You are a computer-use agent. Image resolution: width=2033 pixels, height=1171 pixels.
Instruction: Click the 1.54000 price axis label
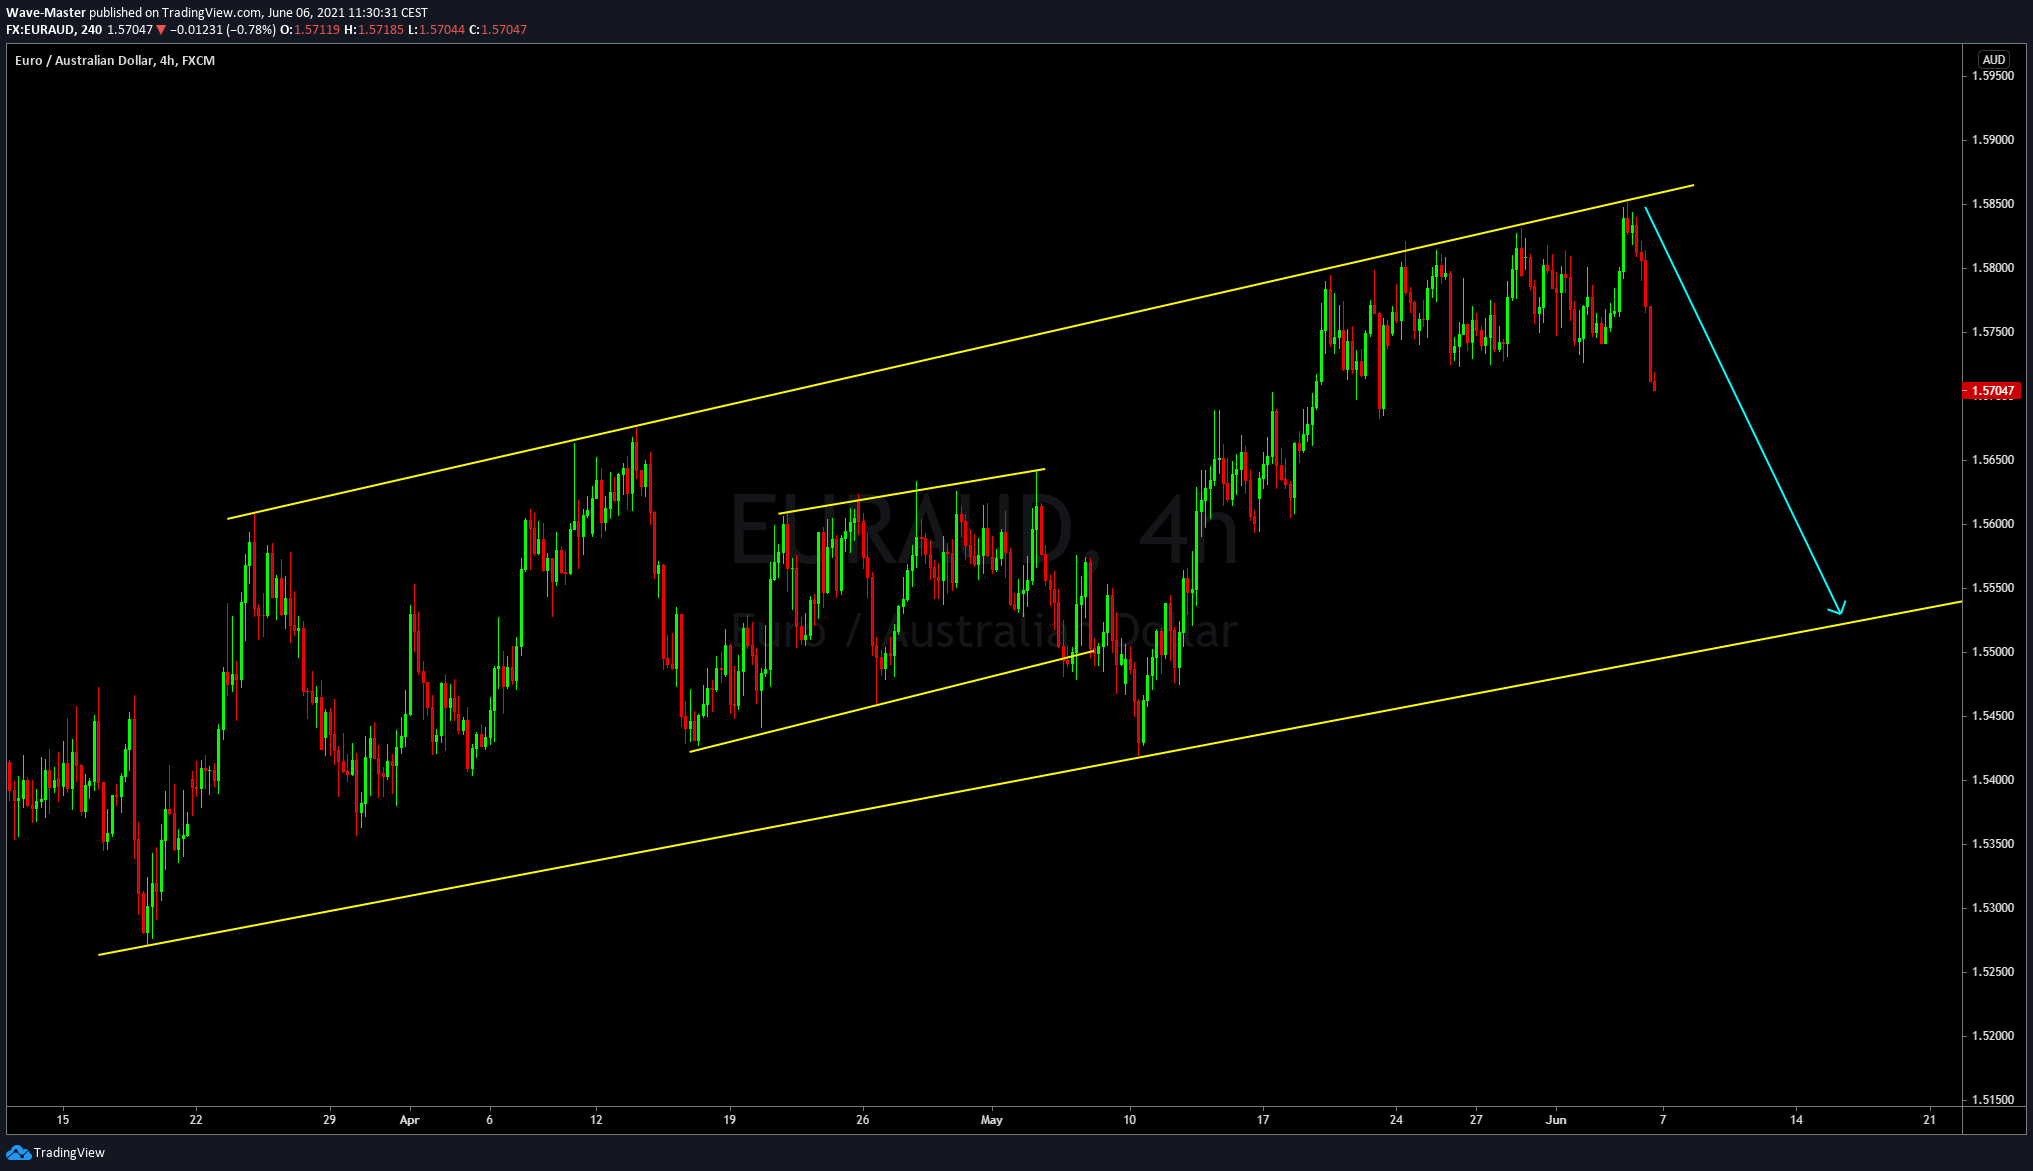pyautogui.click(x=1993, y=780)
